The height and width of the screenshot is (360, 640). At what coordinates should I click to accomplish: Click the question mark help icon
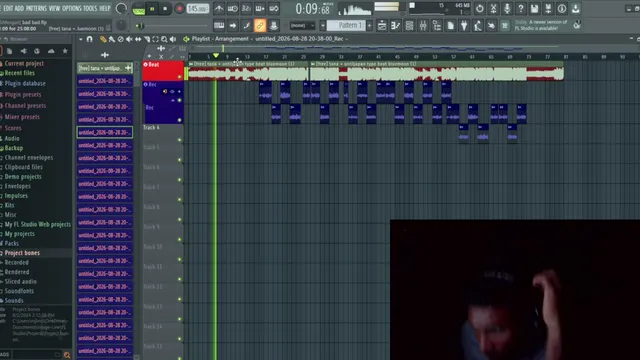tap(521, 8)
